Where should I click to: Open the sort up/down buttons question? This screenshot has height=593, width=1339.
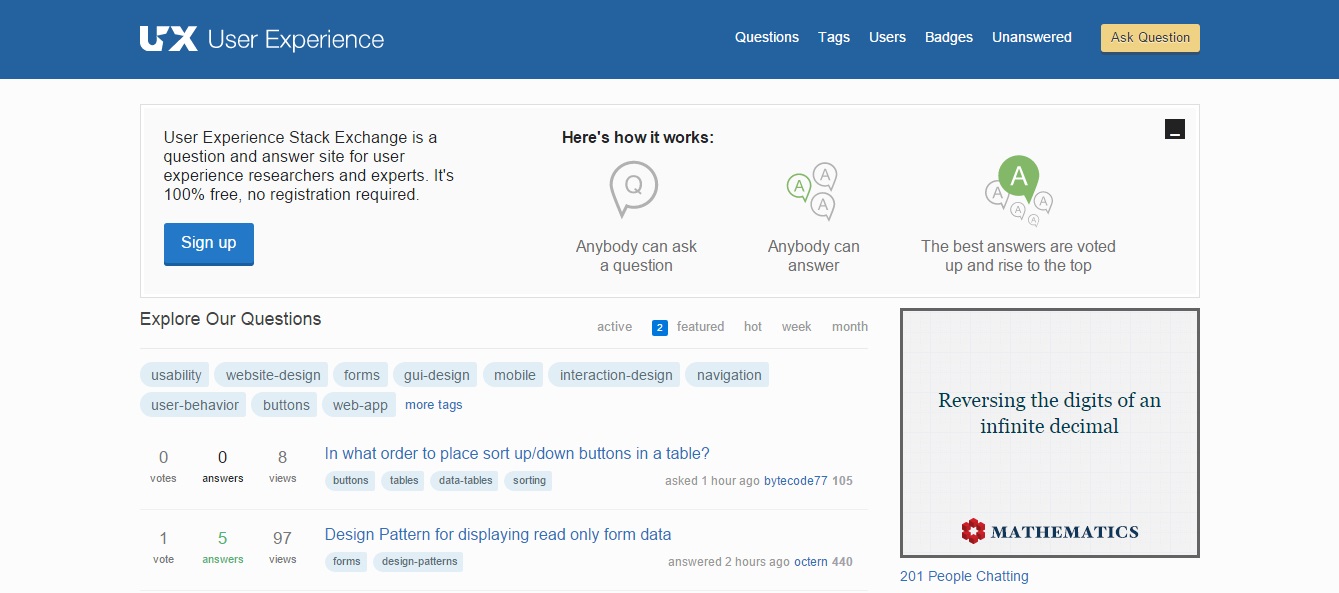(x=517, y=453)
